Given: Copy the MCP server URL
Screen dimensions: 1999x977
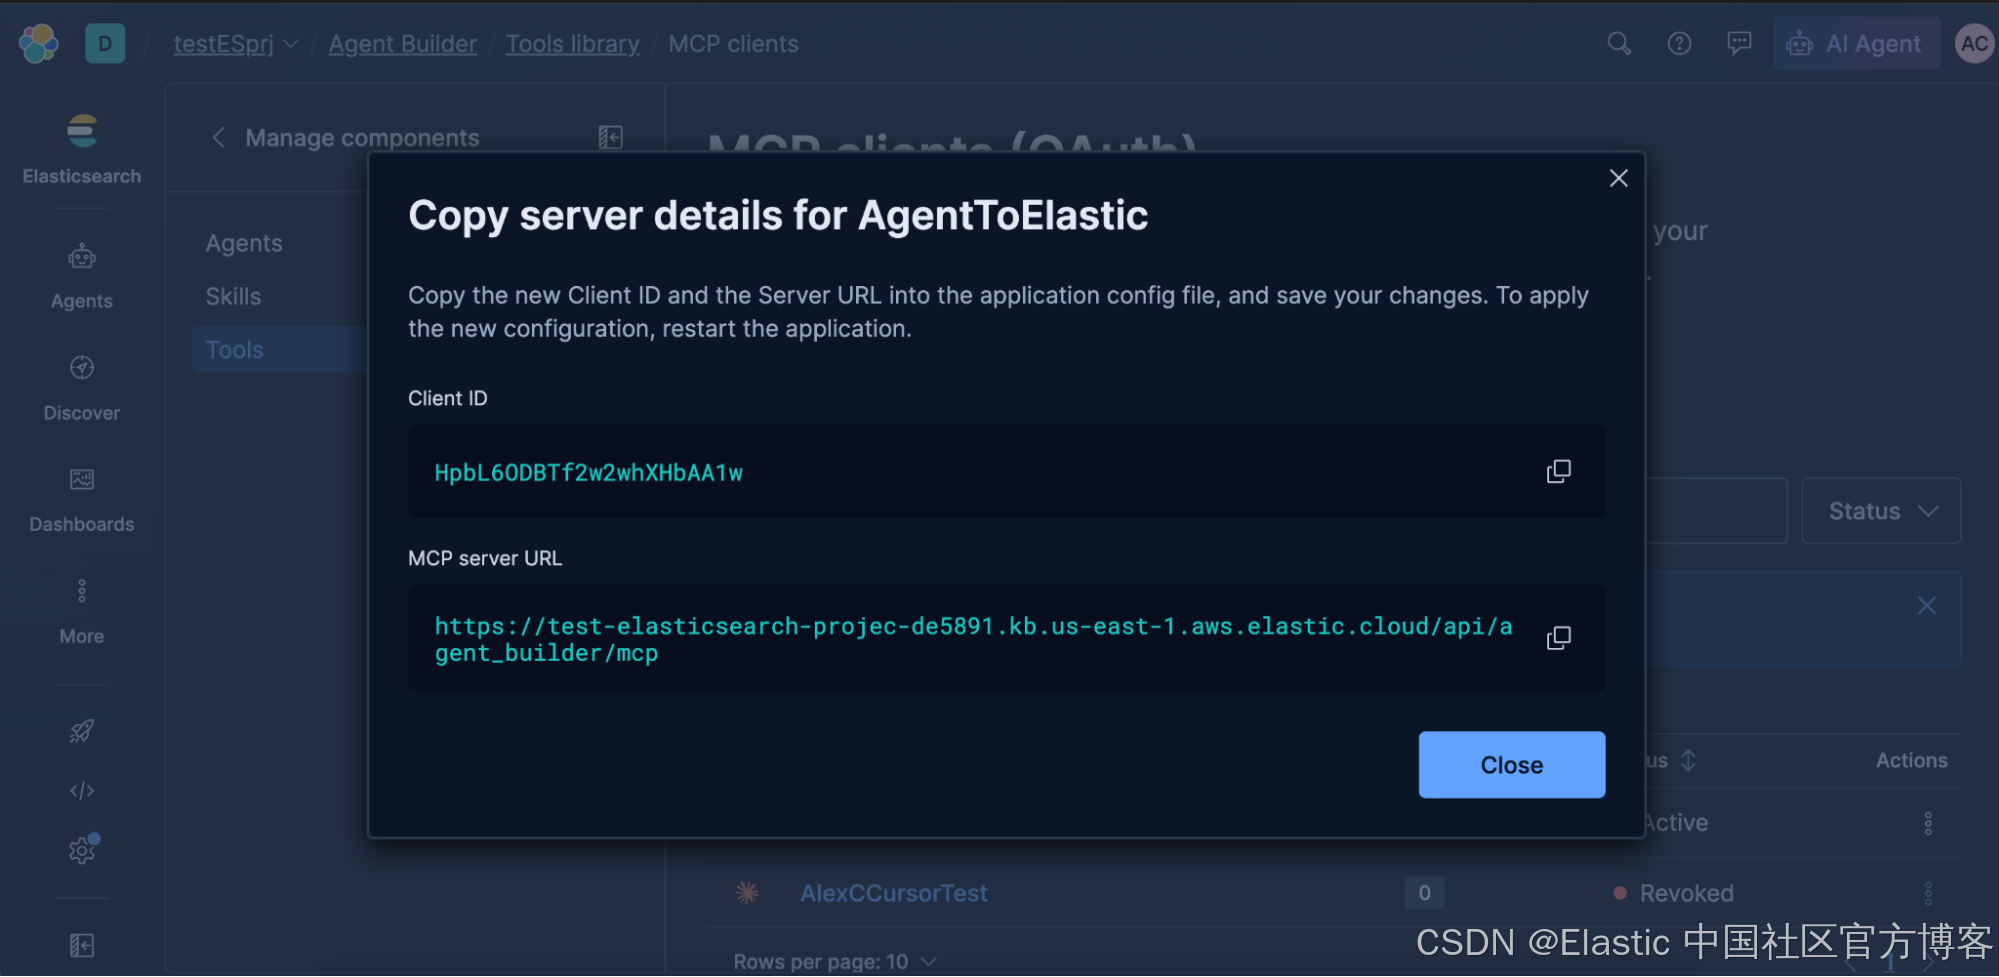Looking at the screenshot, I should [1558, 638].
